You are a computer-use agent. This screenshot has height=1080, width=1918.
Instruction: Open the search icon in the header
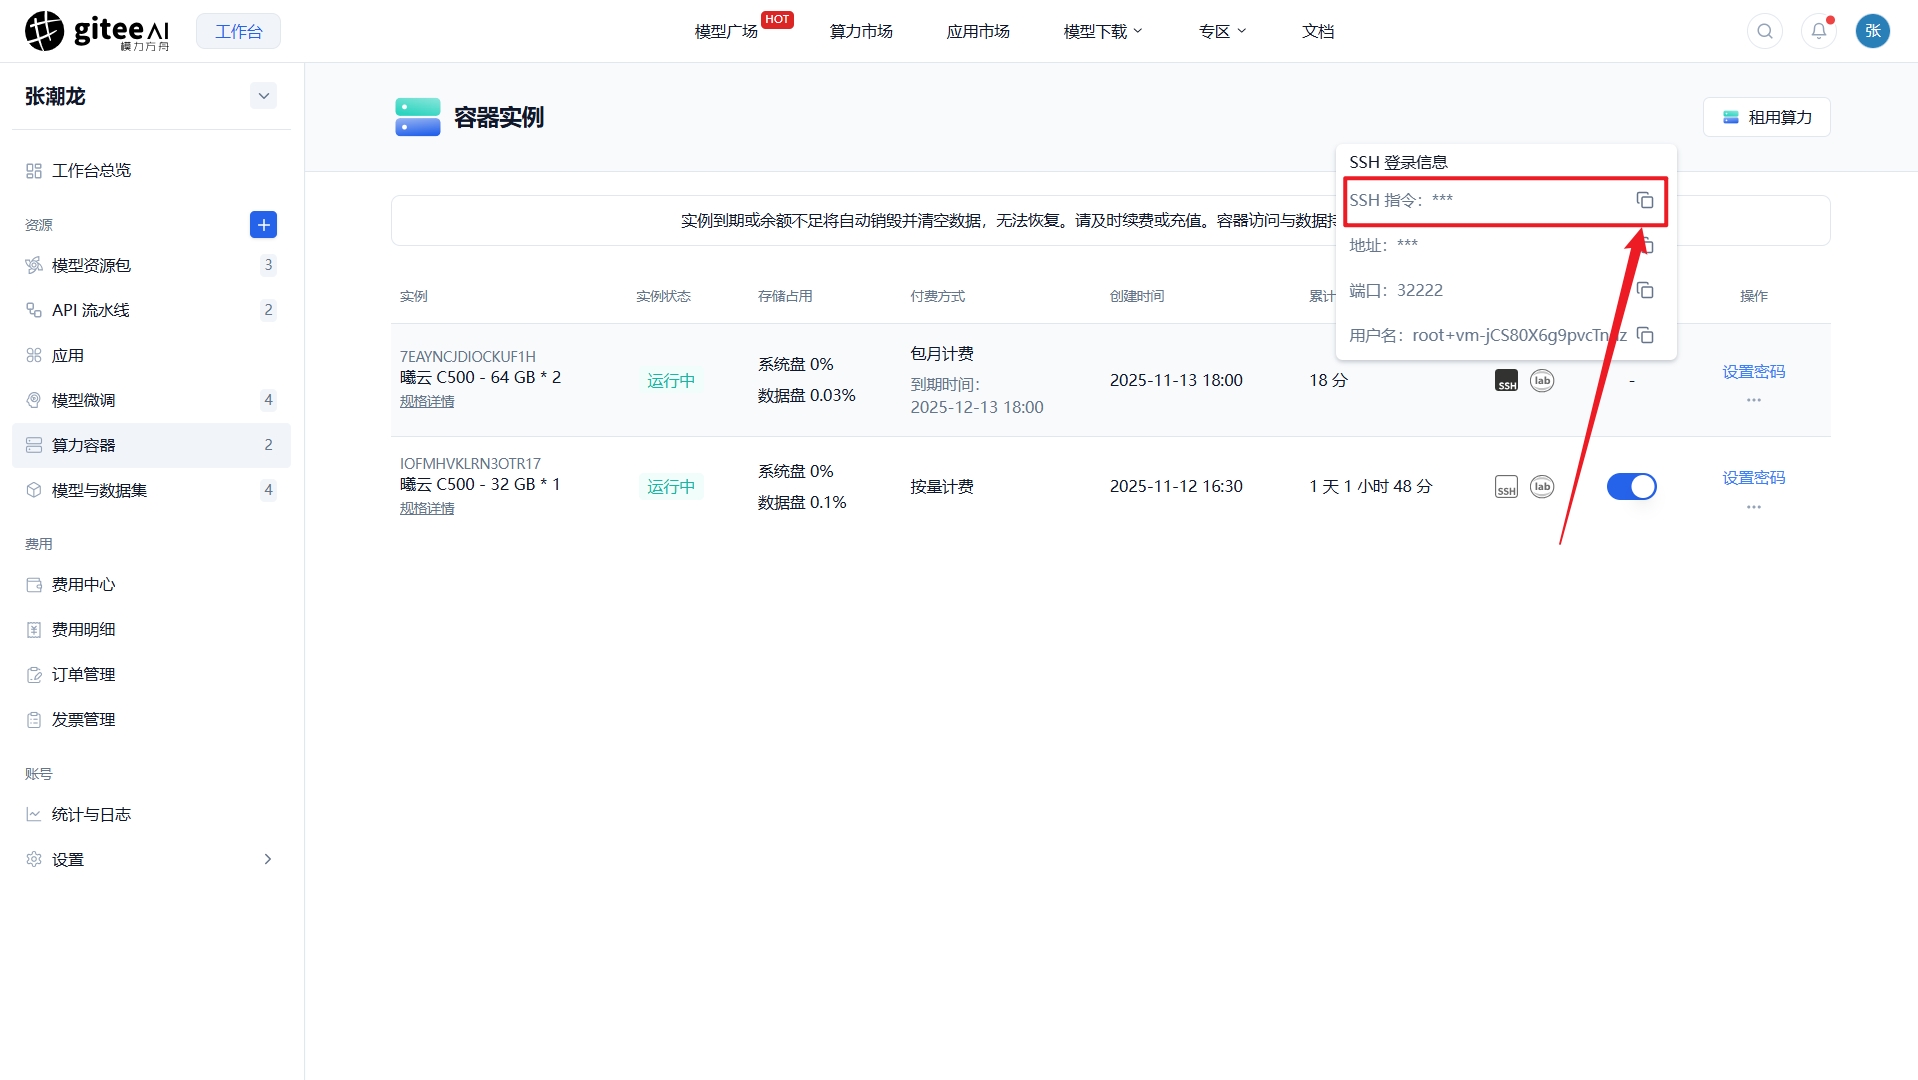click(x=1765, y=31)
